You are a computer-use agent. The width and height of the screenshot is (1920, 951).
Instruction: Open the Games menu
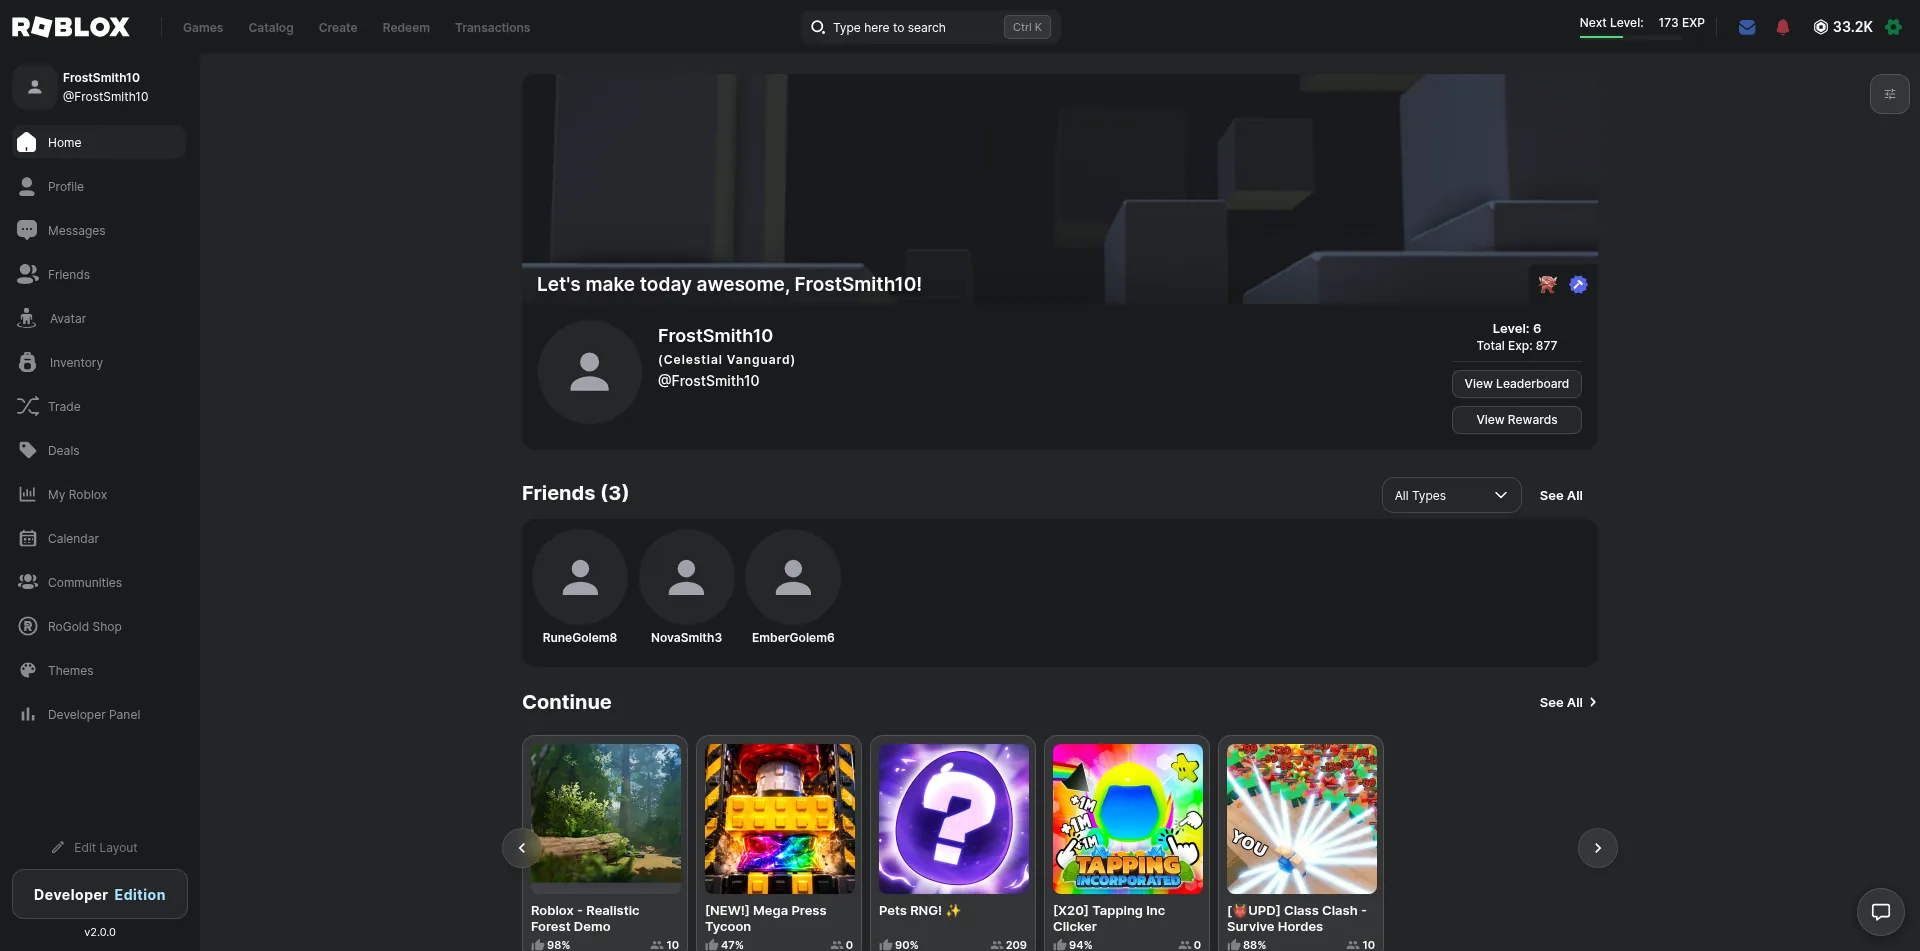pyautogui.click(x=203, y=28)
